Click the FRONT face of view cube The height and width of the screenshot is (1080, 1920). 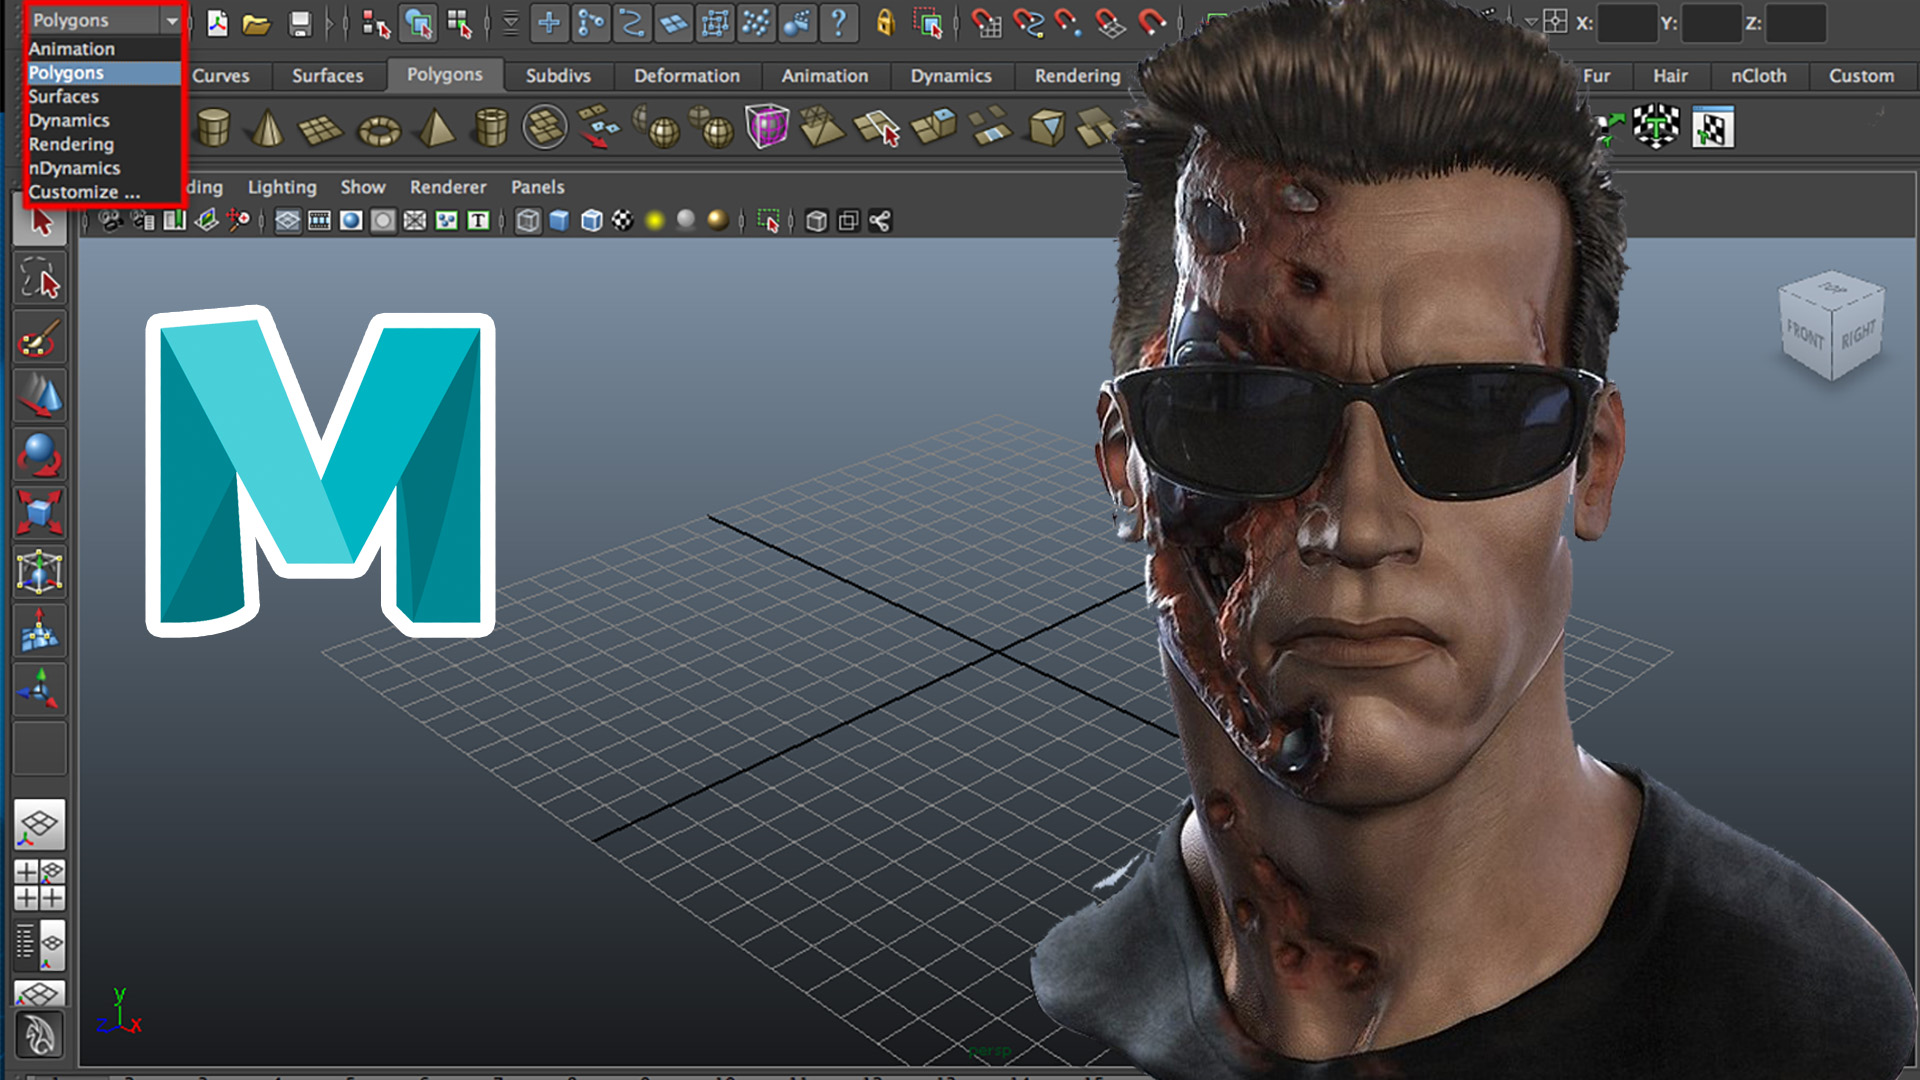(1805, 335)
